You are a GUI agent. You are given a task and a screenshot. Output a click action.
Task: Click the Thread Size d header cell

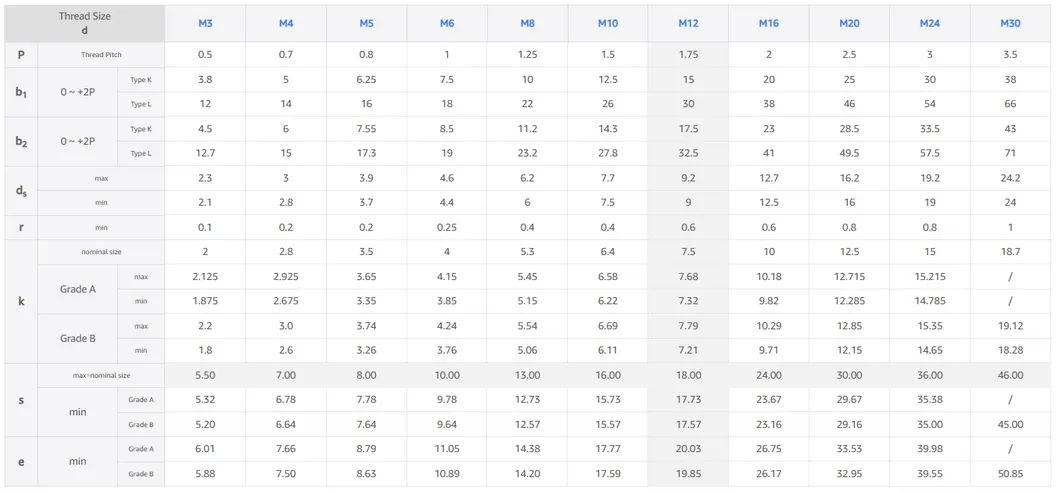pos(84,23)
